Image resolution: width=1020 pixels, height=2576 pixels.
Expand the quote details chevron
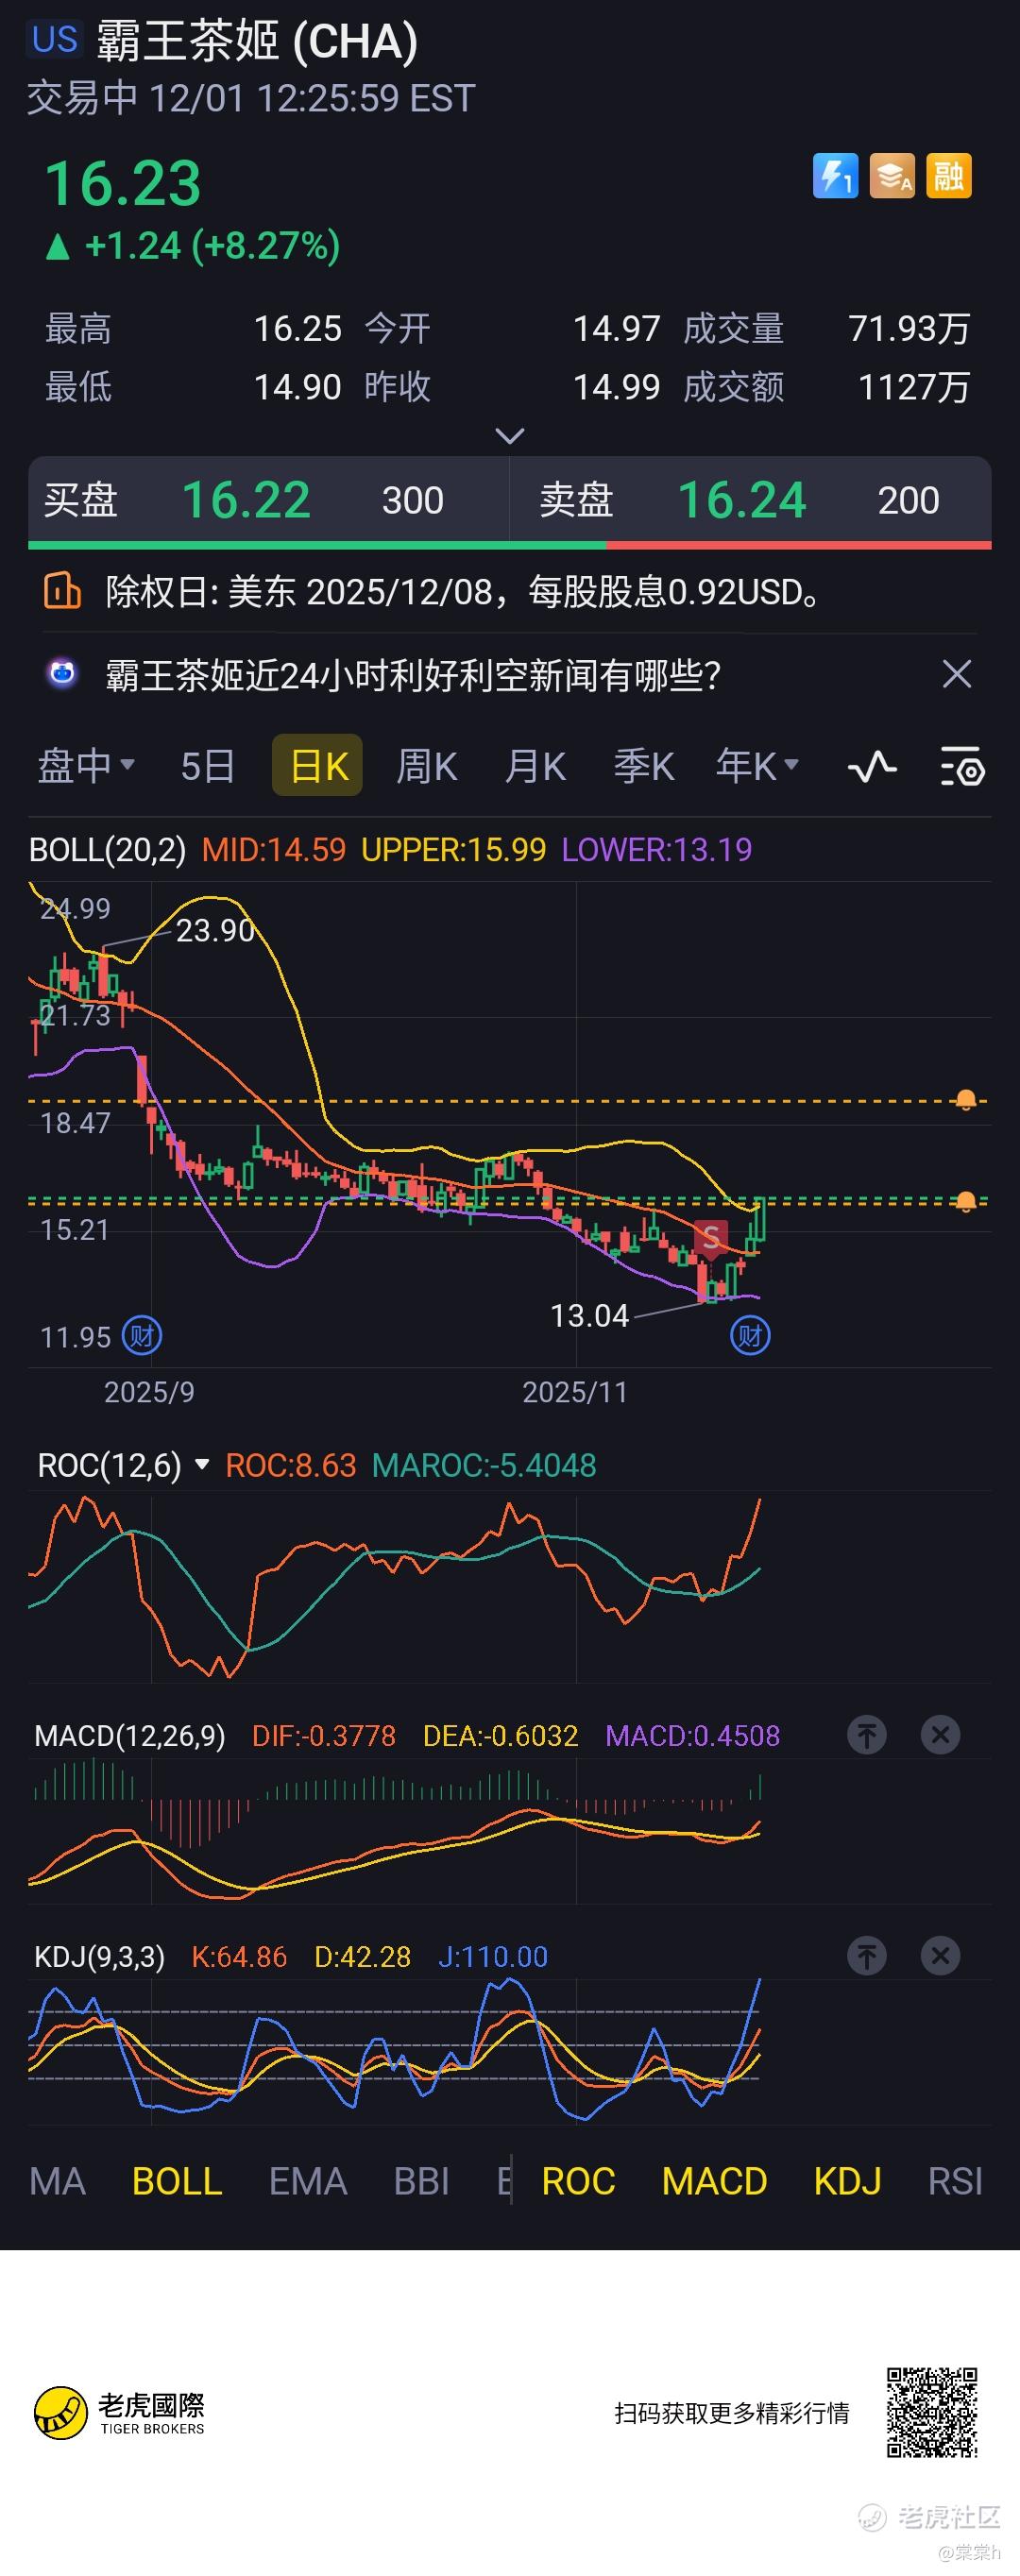coord(510,436)
